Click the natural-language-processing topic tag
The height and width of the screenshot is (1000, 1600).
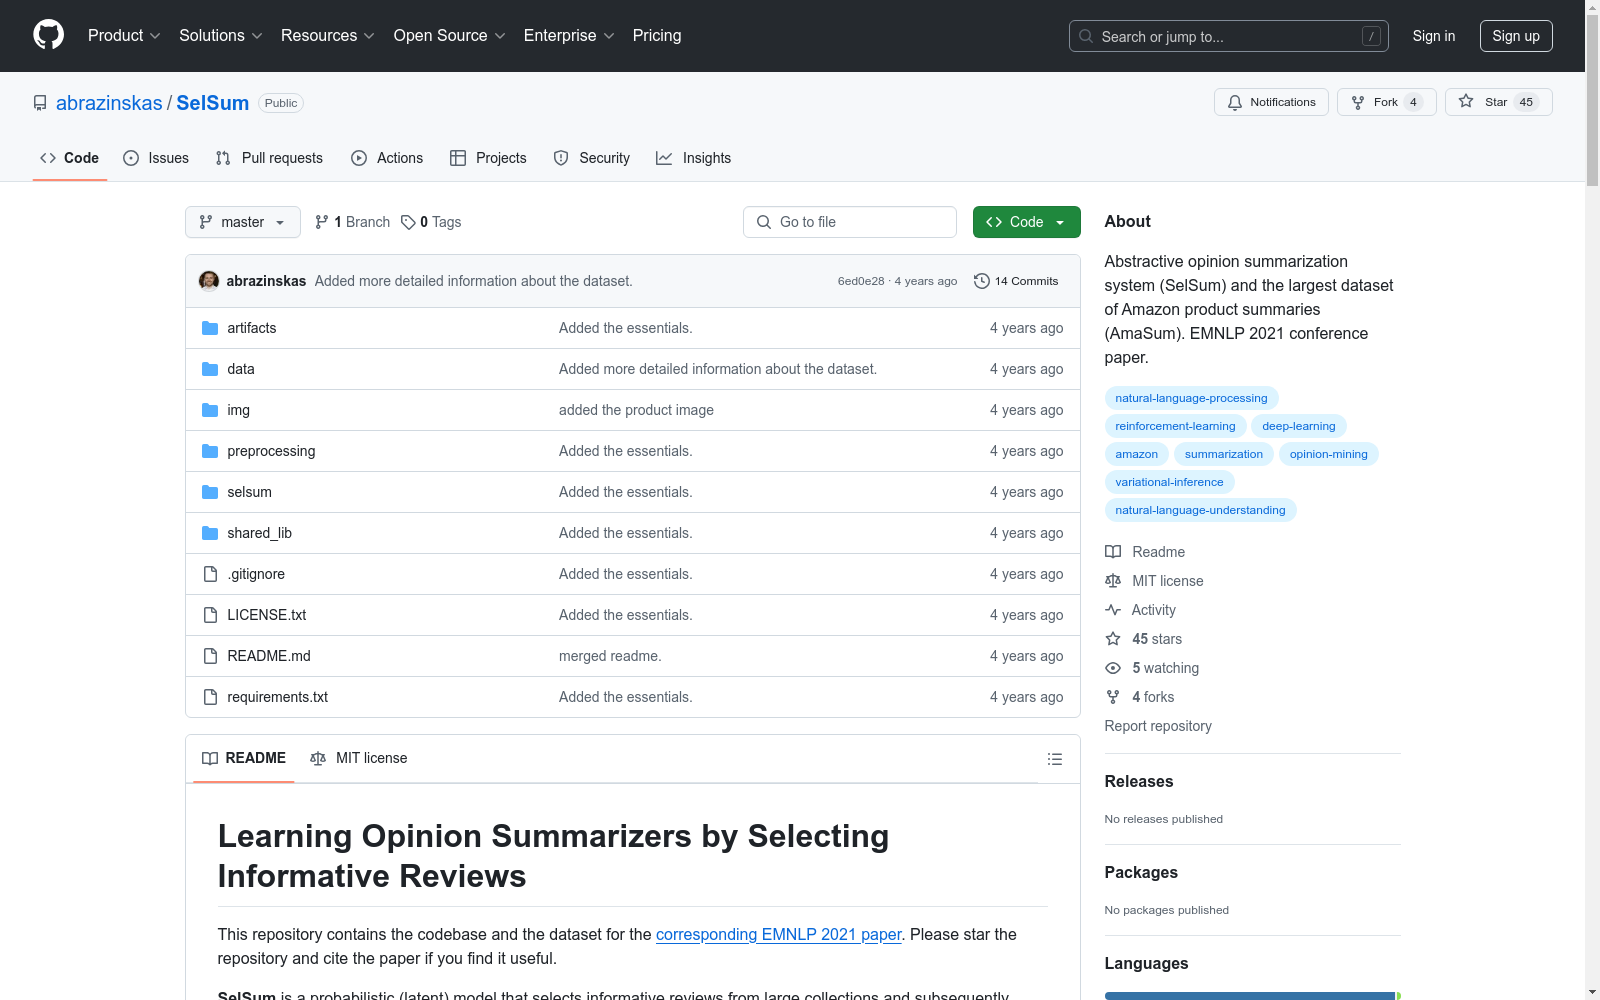coord(1191,398)
